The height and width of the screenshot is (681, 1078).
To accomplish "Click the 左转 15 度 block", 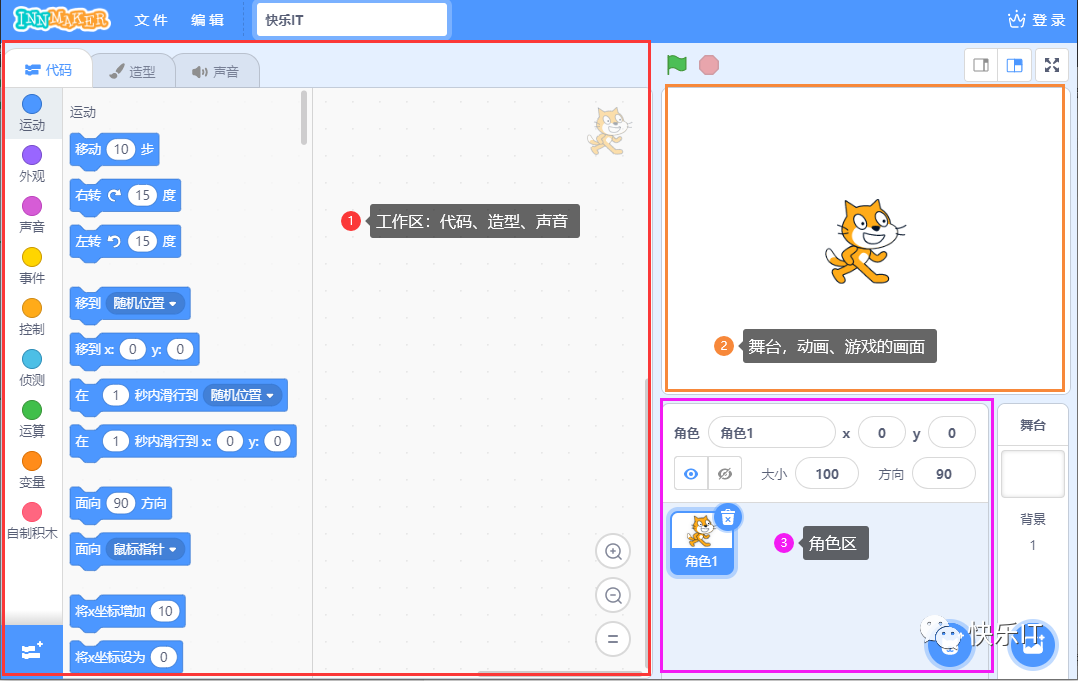I will pos(125,242).
